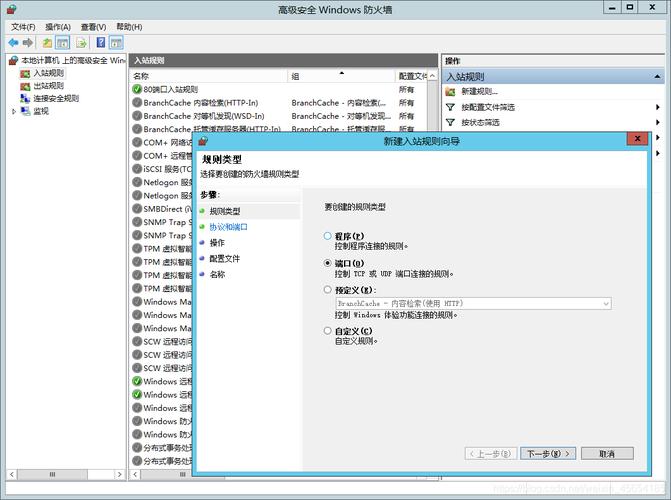Click the firewall icon beside 本地计算机 tree root

click(x=14, y=60)
